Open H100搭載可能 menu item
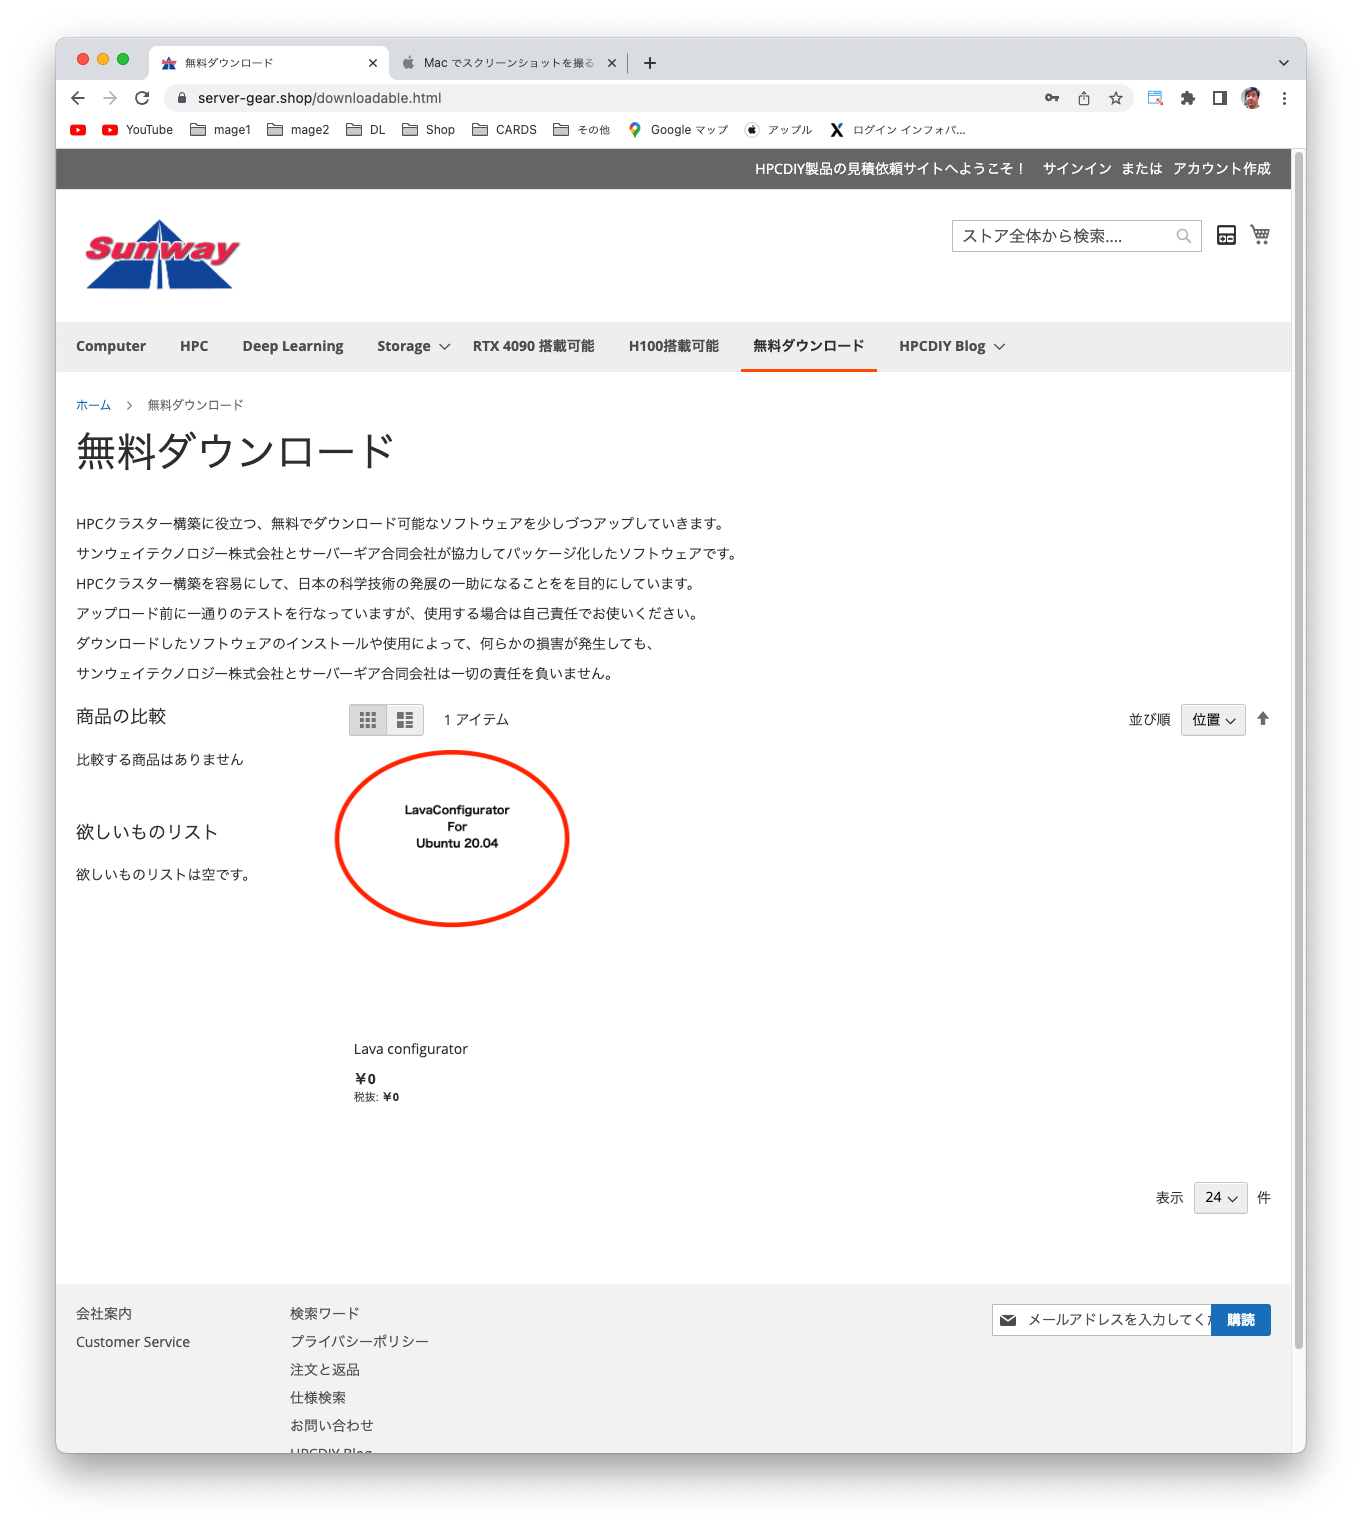Screen dimensions: 1362x1527 point(674,346)
